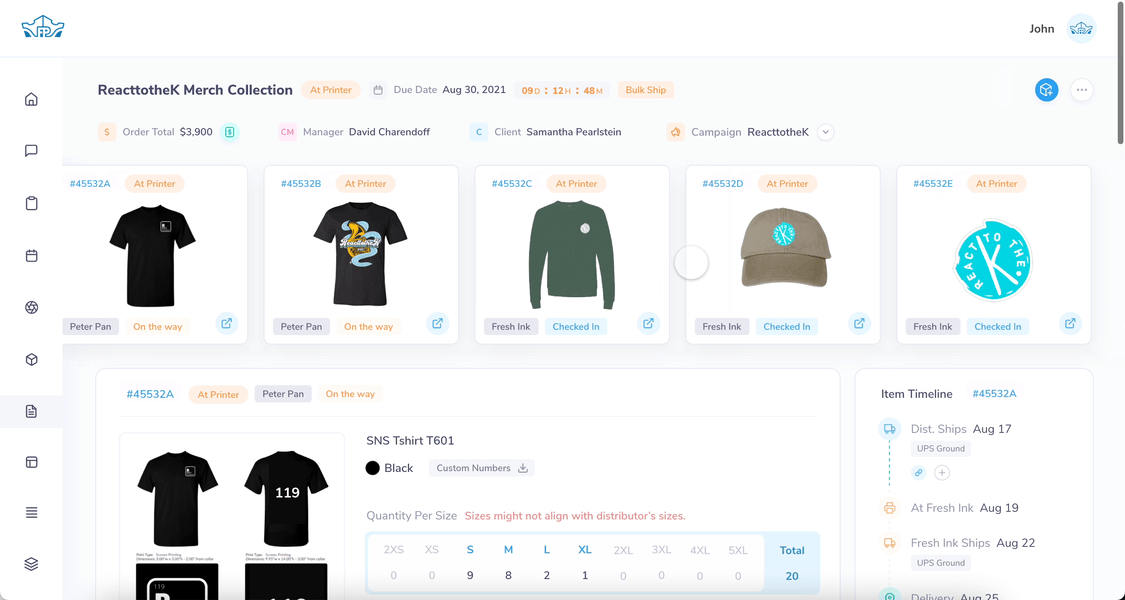1125x600 pixels.
Task: Open item #45532D card external link icon
Action: (859, 323)
